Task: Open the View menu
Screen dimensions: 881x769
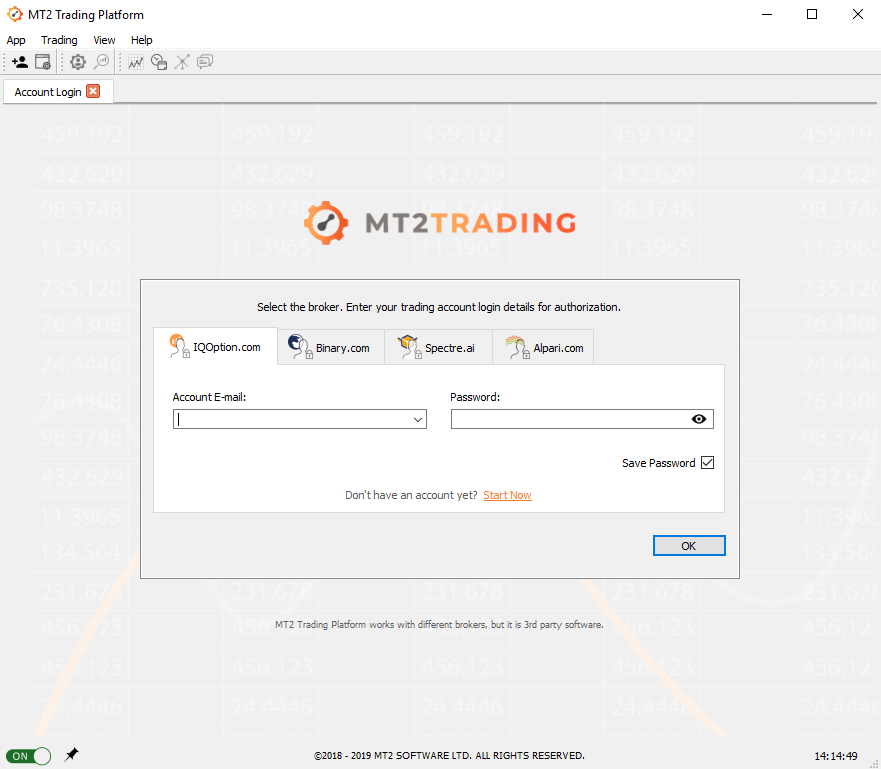Action: click(x=104, y=40)
